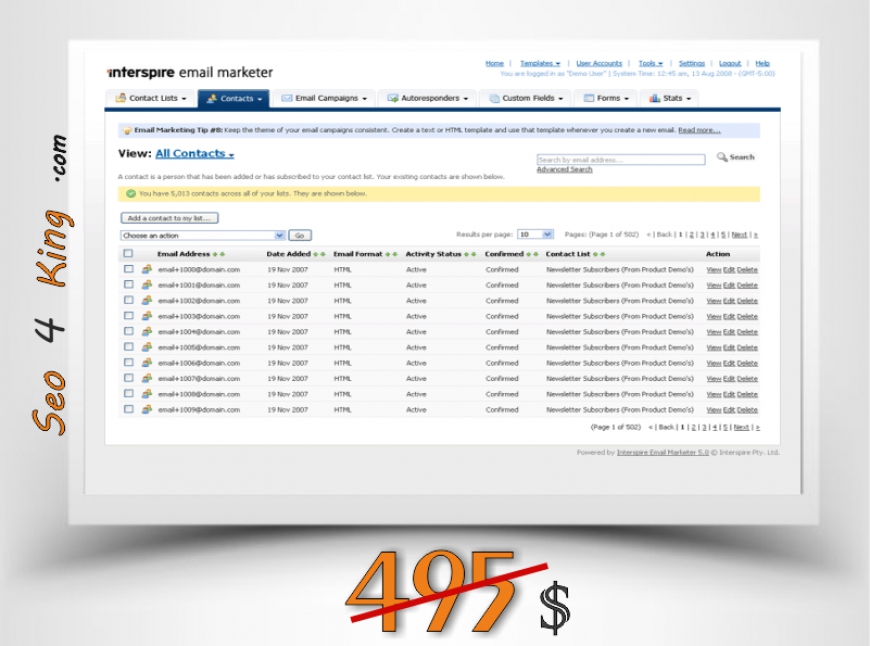Tick the select-all checkbox in table header

(x=128, y=253)
